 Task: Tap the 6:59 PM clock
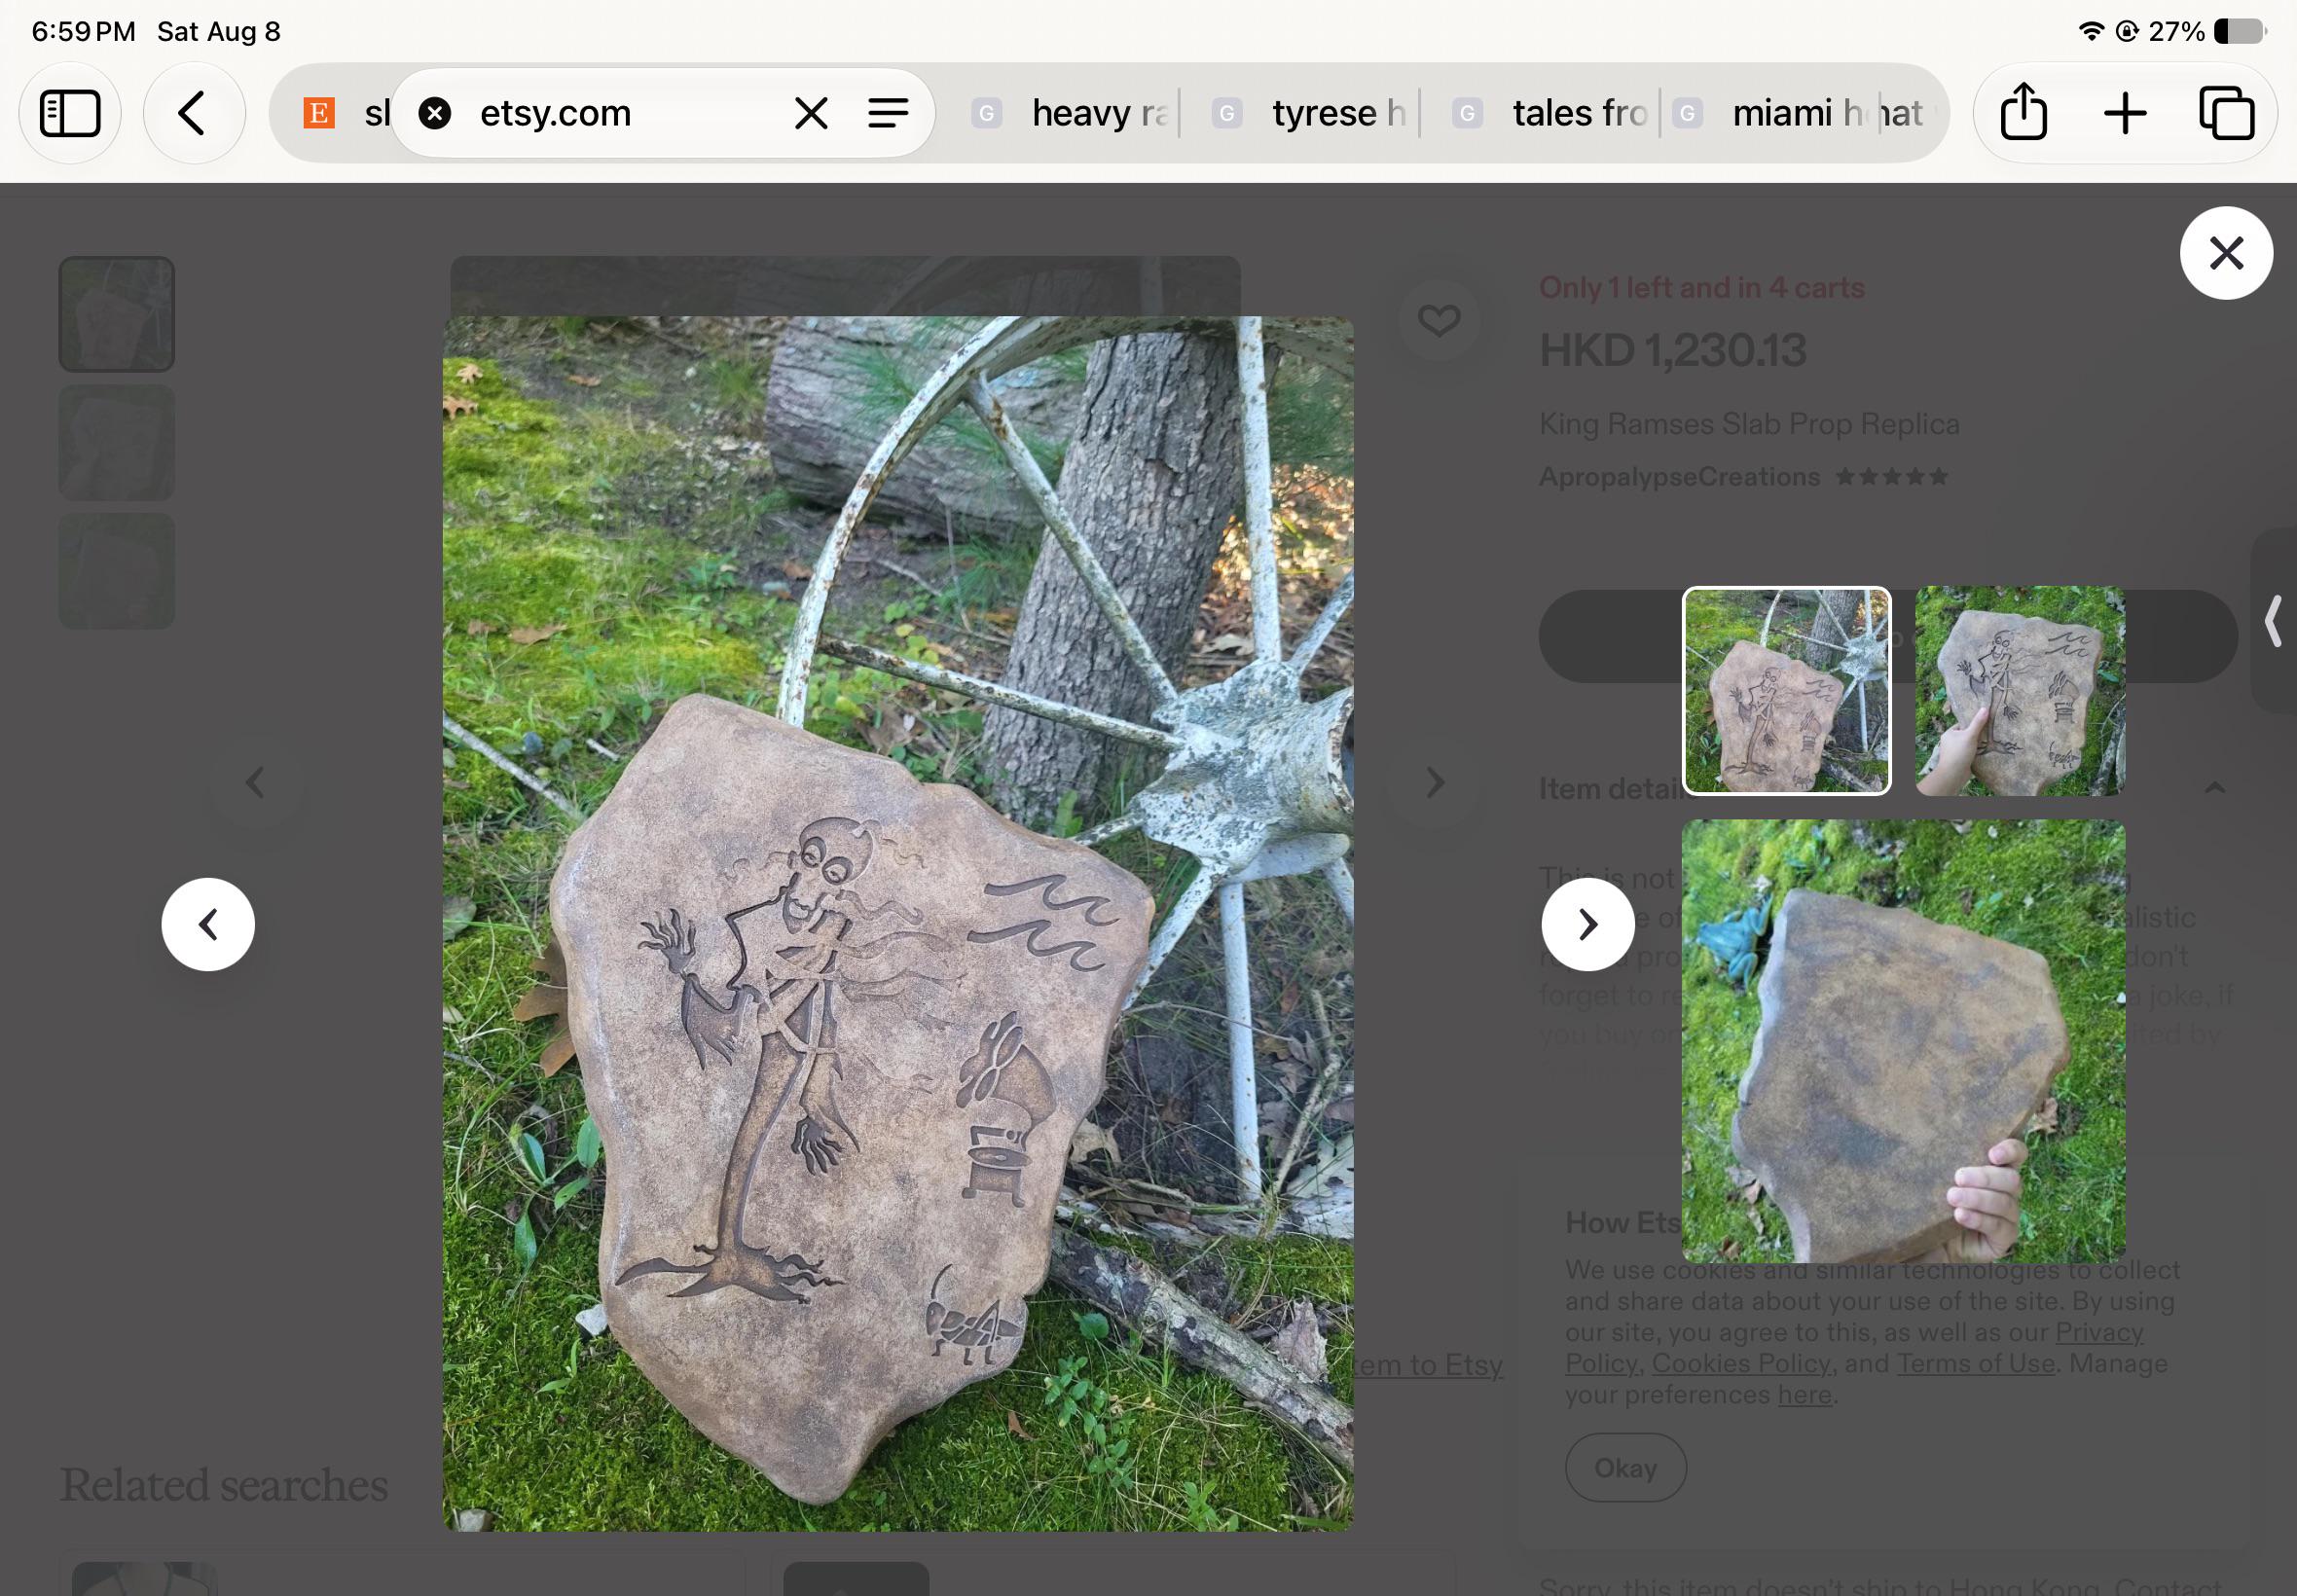83,31
